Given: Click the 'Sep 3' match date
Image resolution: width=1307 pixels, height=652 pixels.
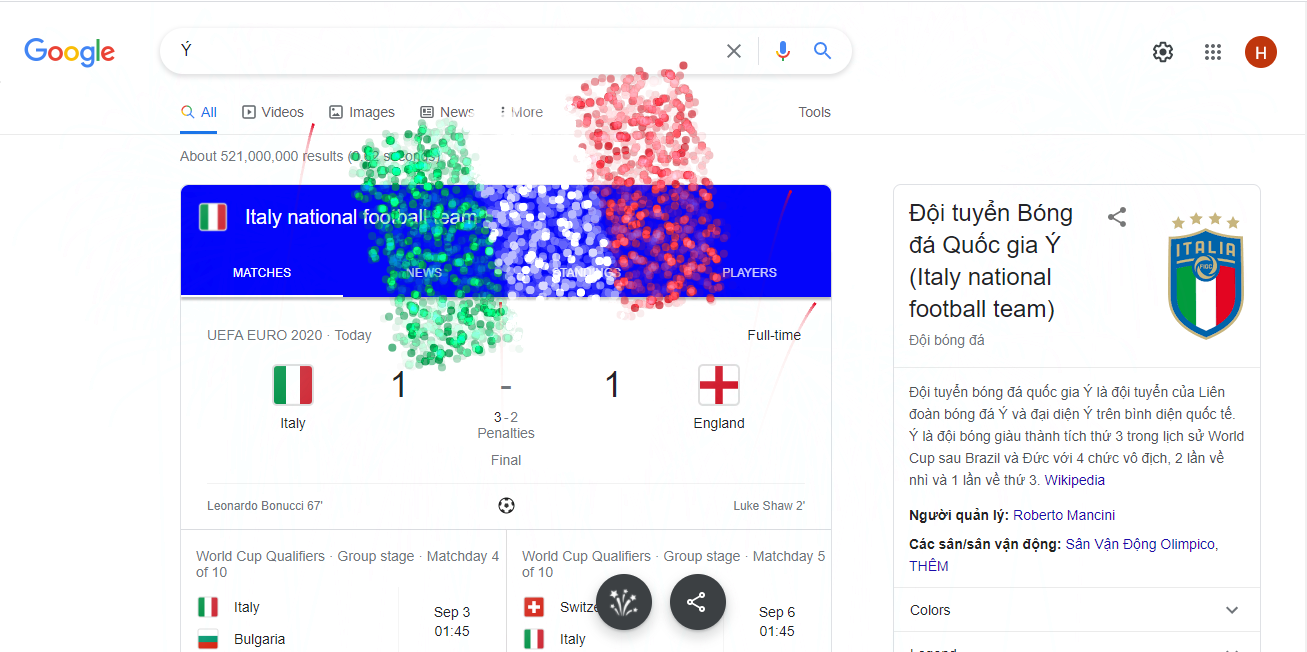Looking at the screenshot, I should (452, 612).
